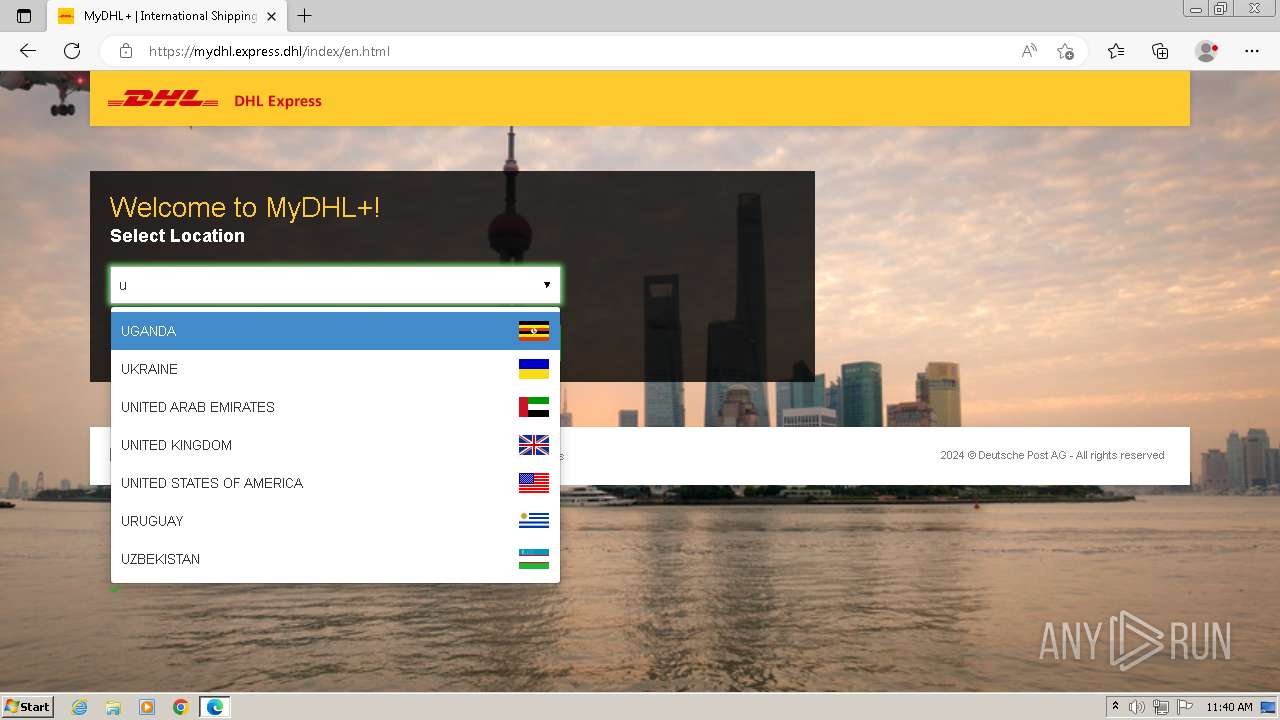Switch to the MyDHL+ tab

coord(168,16)
